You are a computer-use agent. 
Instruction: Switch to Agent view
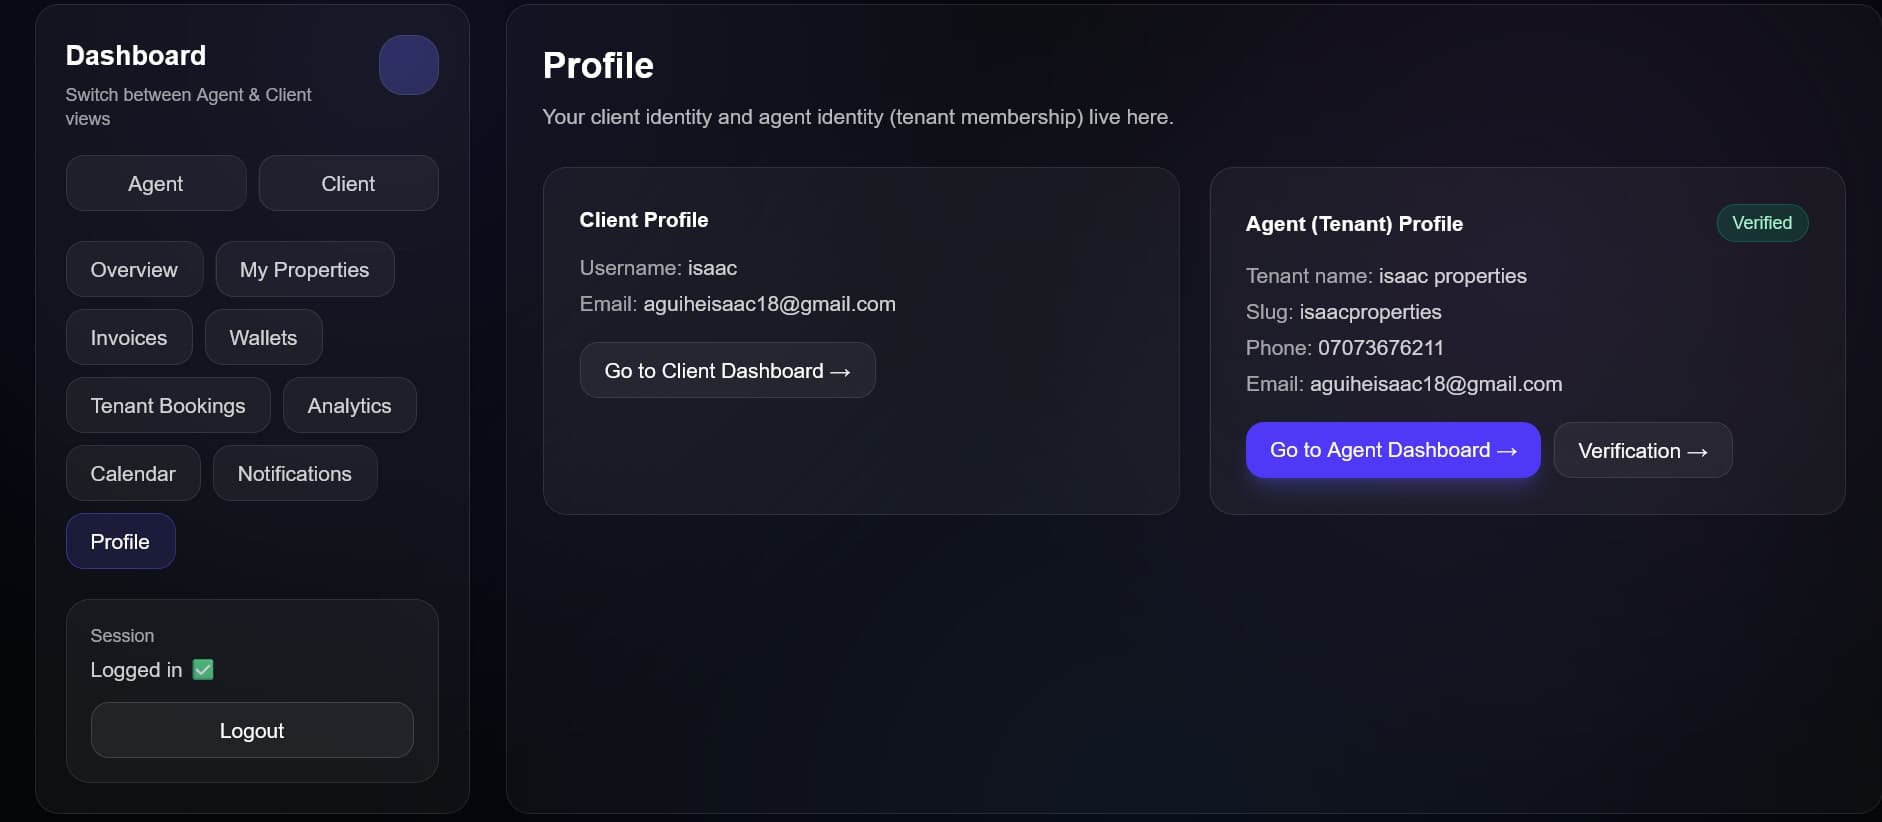156,183
